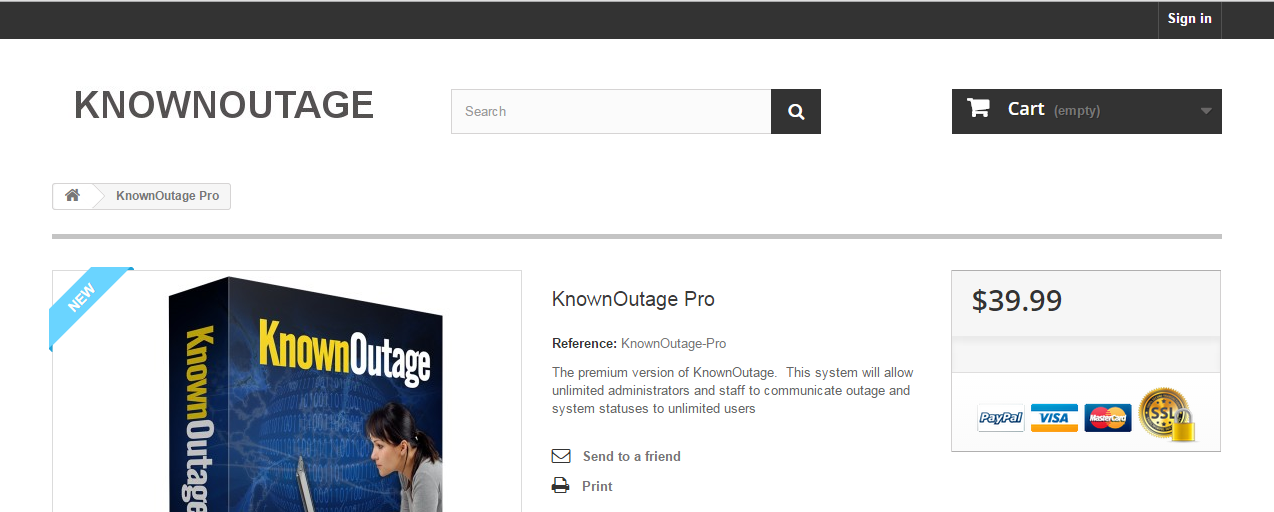
Task: Select the KnownOutage Pro product title
Action: pyautogui.click(x=633, y=299)
